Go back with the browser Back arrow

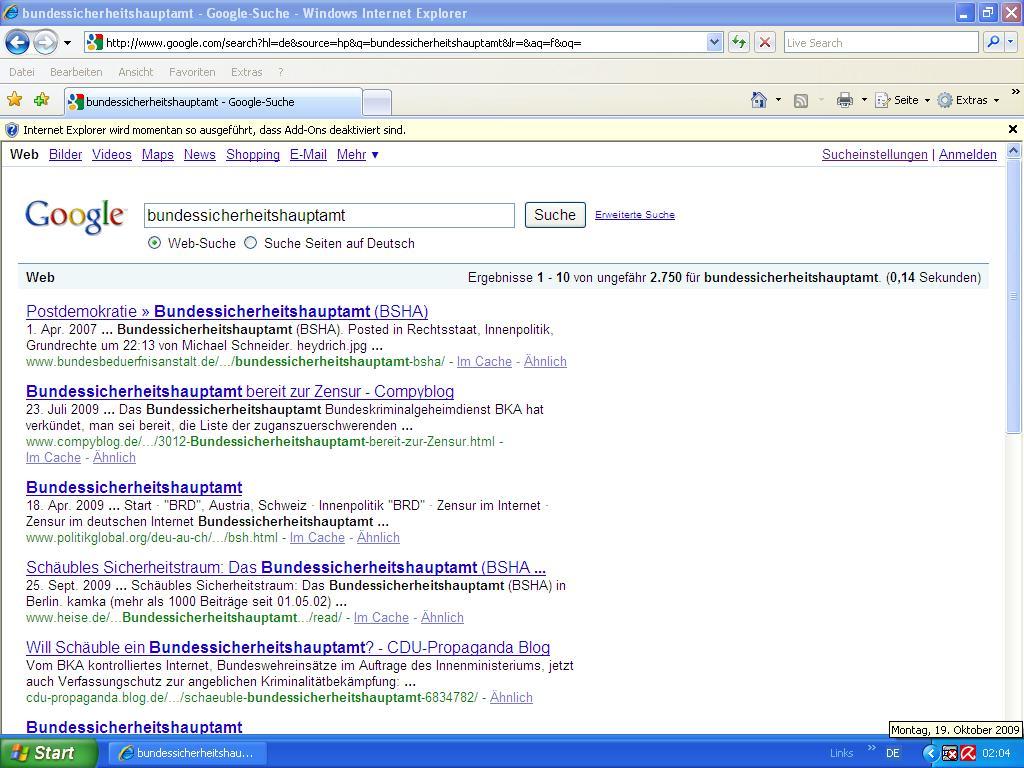click(x=18, y=43)
